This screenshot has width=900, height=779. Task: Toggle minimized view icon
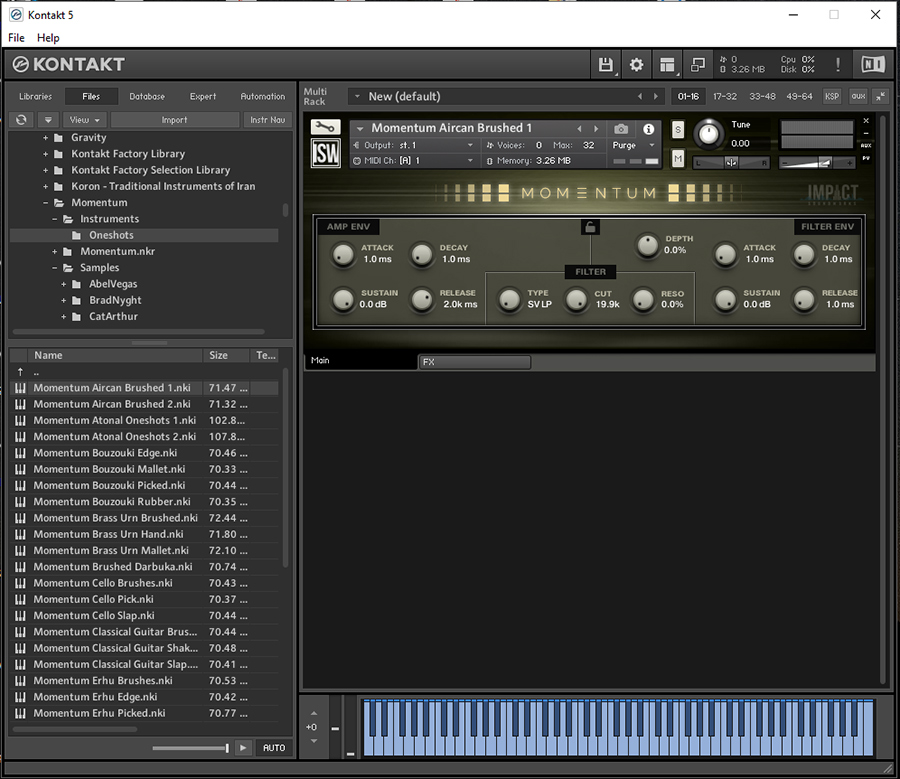(698, 64)
